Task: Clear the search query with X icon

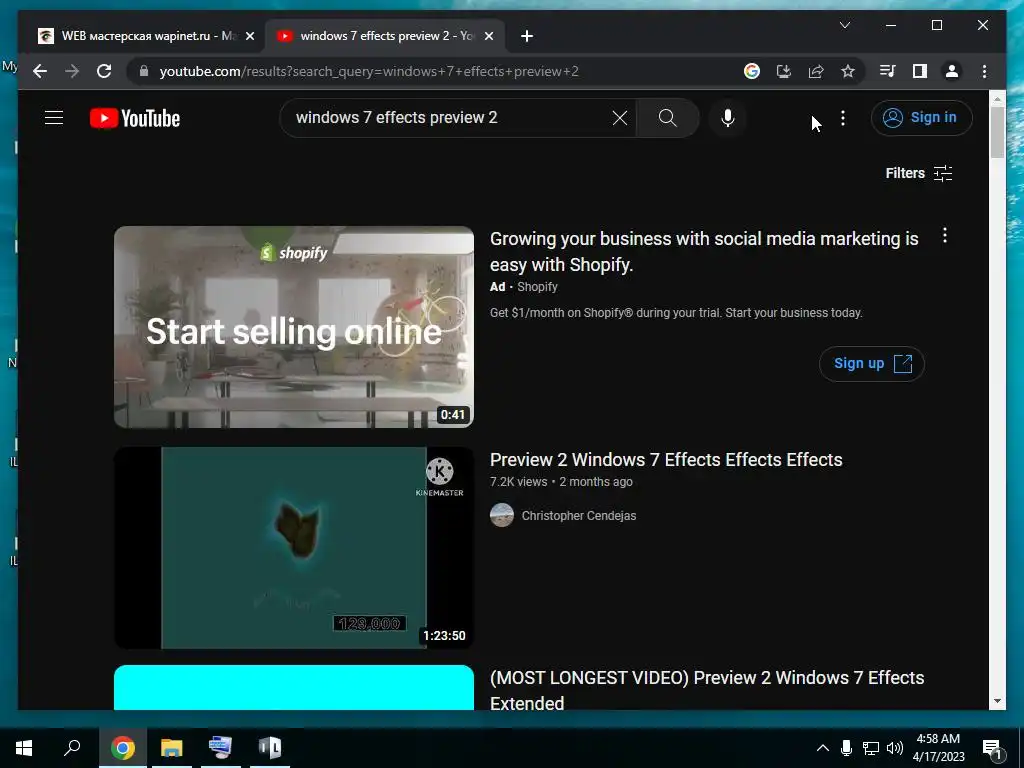Action: [620, 118]
